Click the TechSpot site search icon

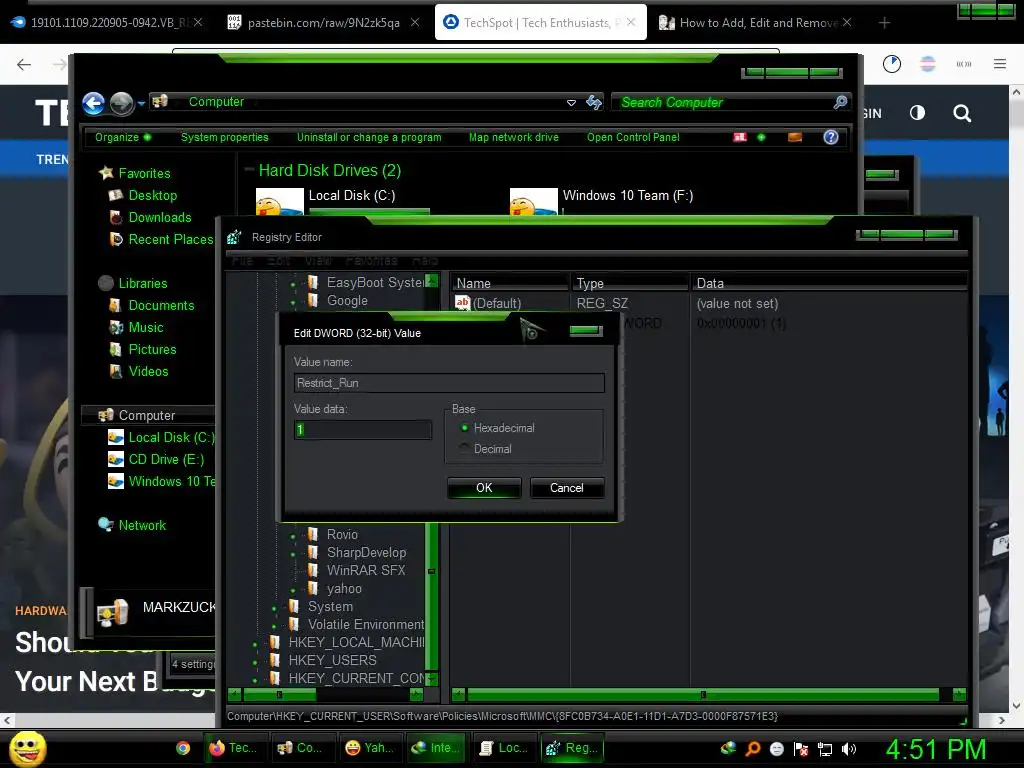tap(961, 114)
